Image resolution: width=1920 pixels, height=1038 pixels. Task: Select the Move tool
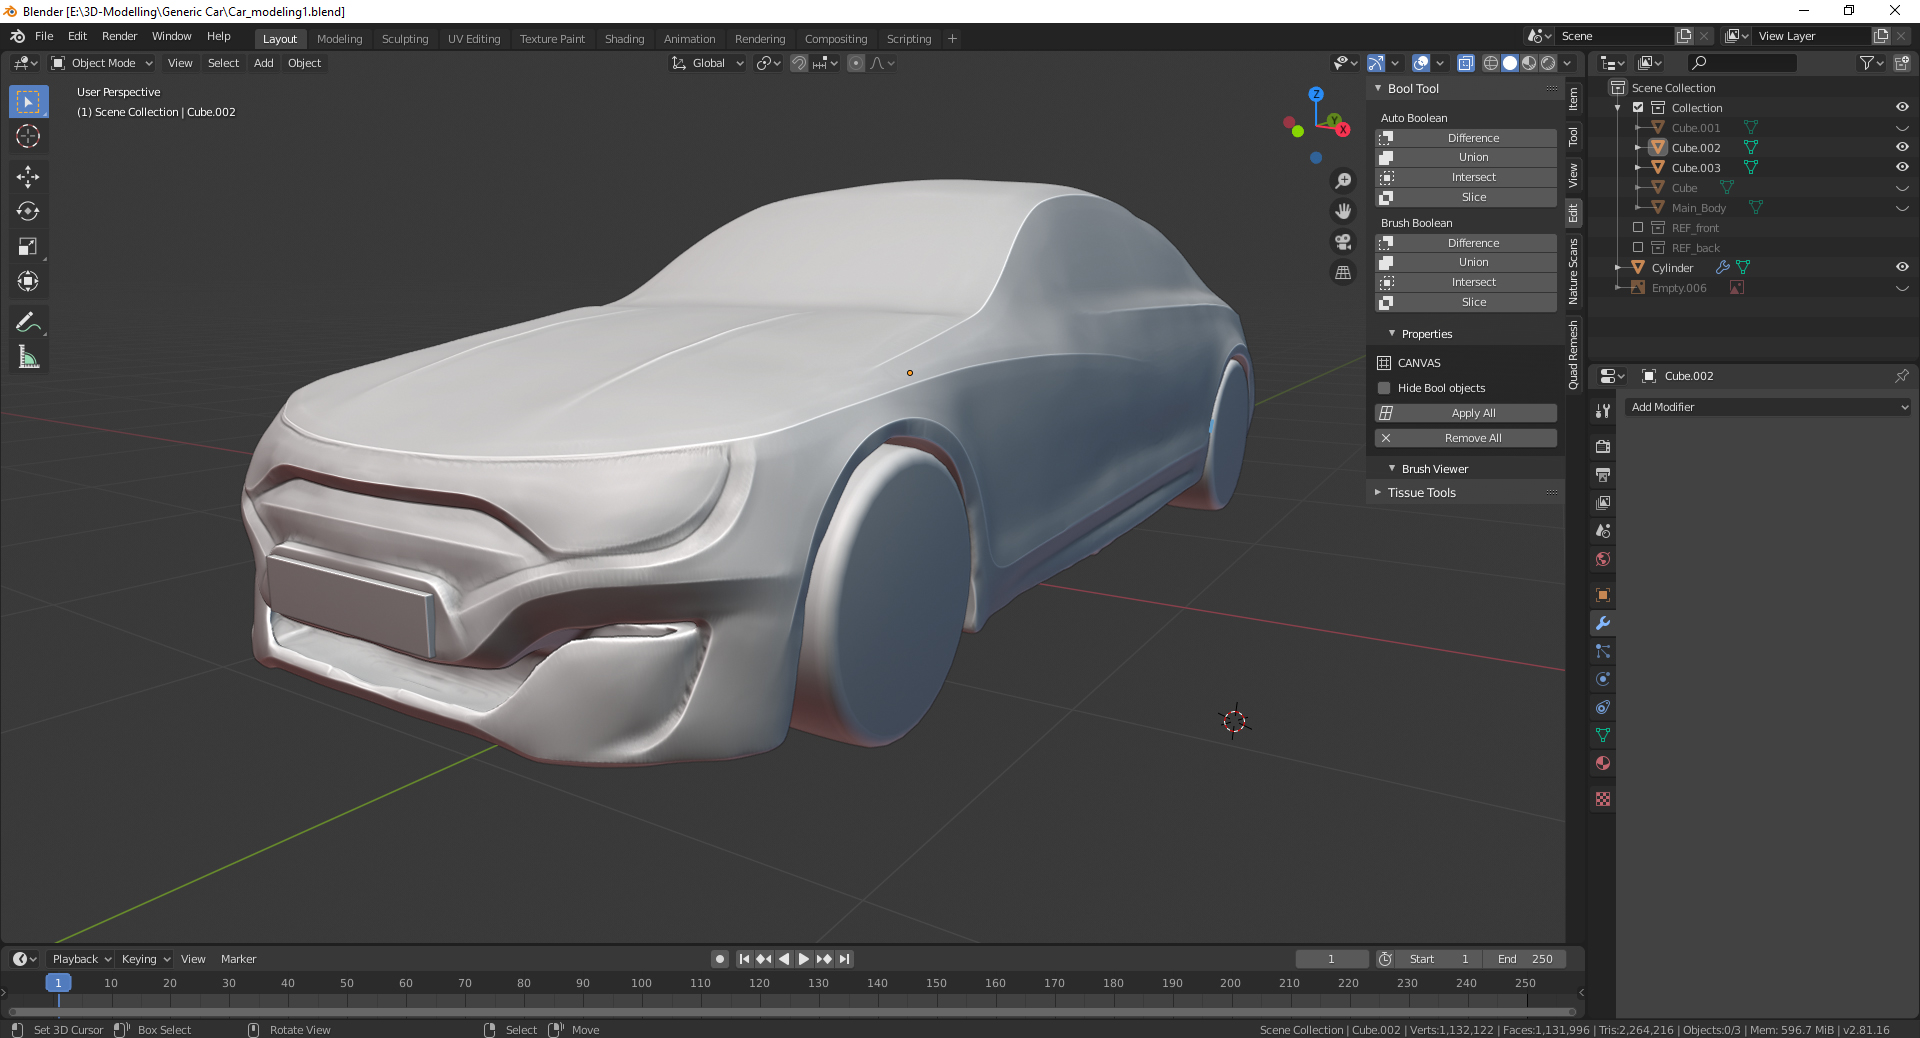(x=28, y=177)
